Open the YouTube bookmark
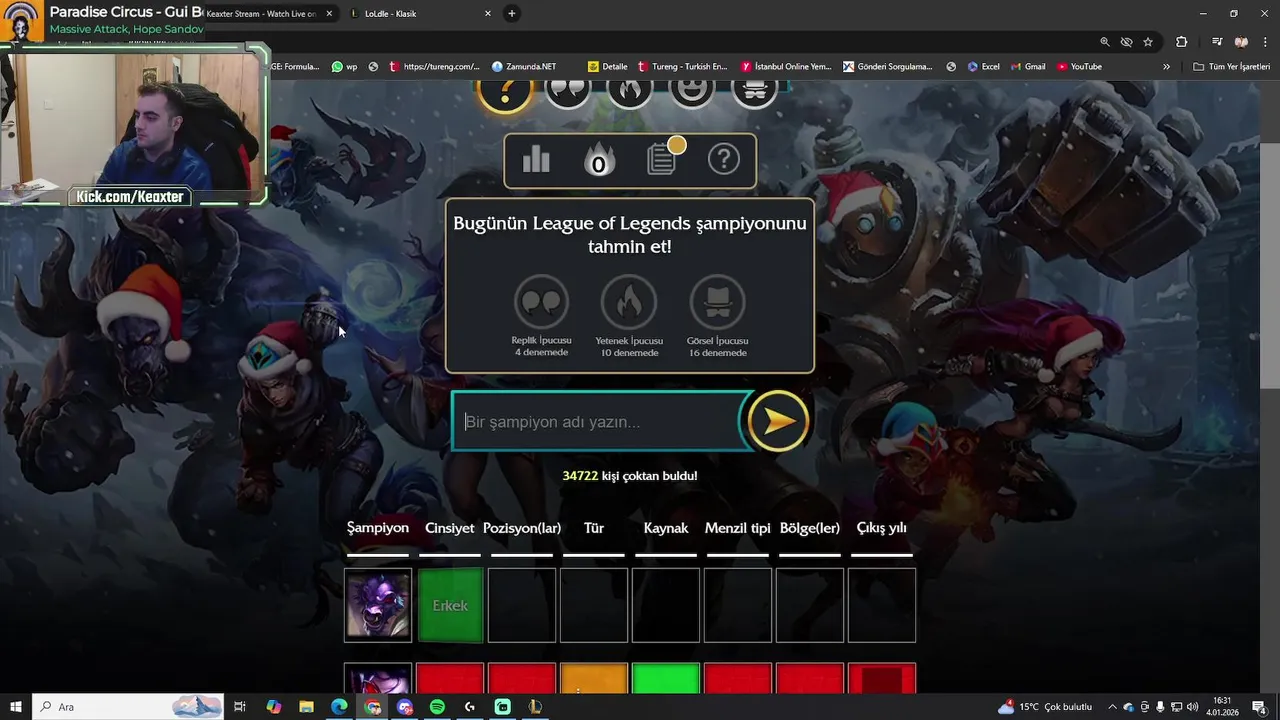The width and height of the screenshot is (1280, 720). coord(1079,67)
